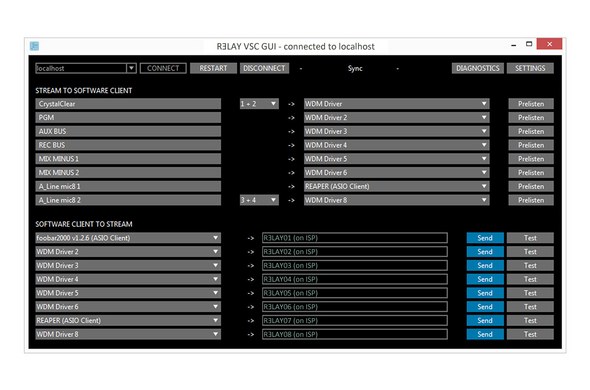Open the WDM Driver 5 source dropdown for R3LAY05
This screenshot has width=590, height=390.
point(128,293)
